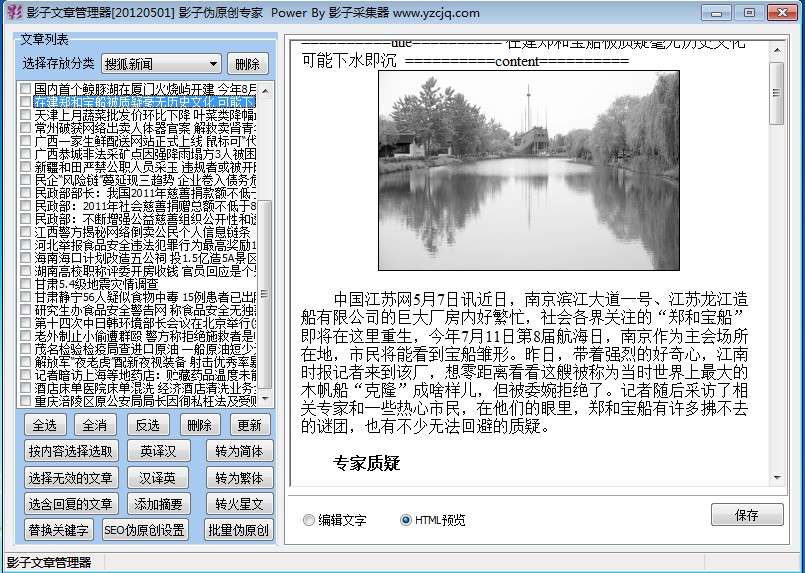The height and width of the screenshot is (573, 805).
Task: Enable checkbox for 广西一家生鲜配送网站正式上线
Action: (25, 140)
